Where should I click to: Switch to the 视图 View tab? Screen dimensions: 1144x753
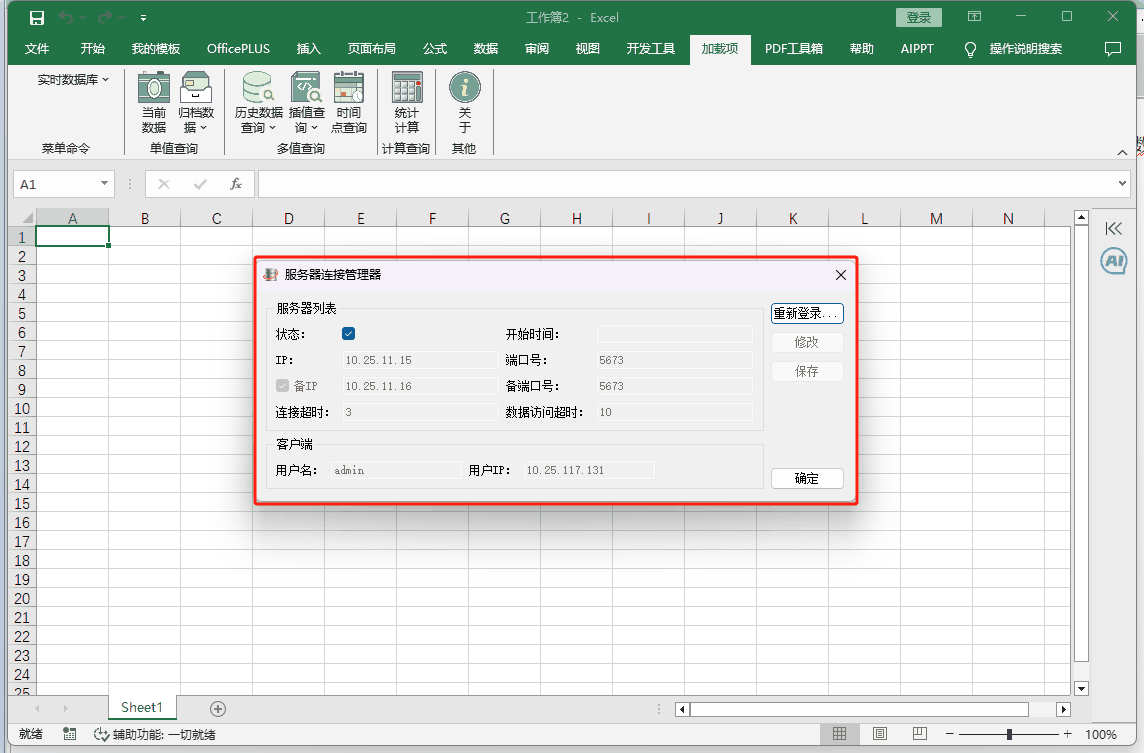coord(587,49)
